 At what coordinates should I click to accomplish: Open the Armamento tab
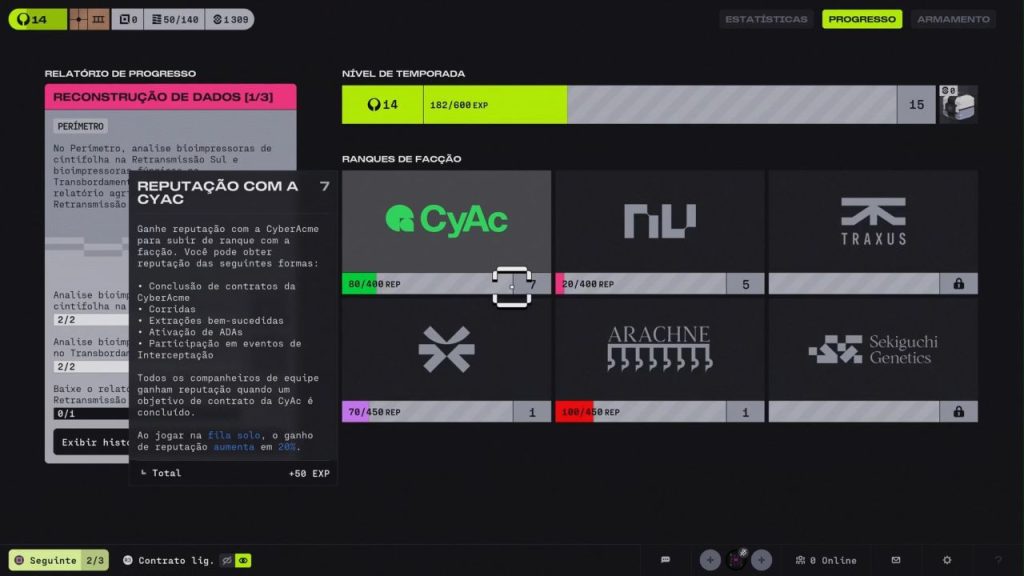coord(953,19)
